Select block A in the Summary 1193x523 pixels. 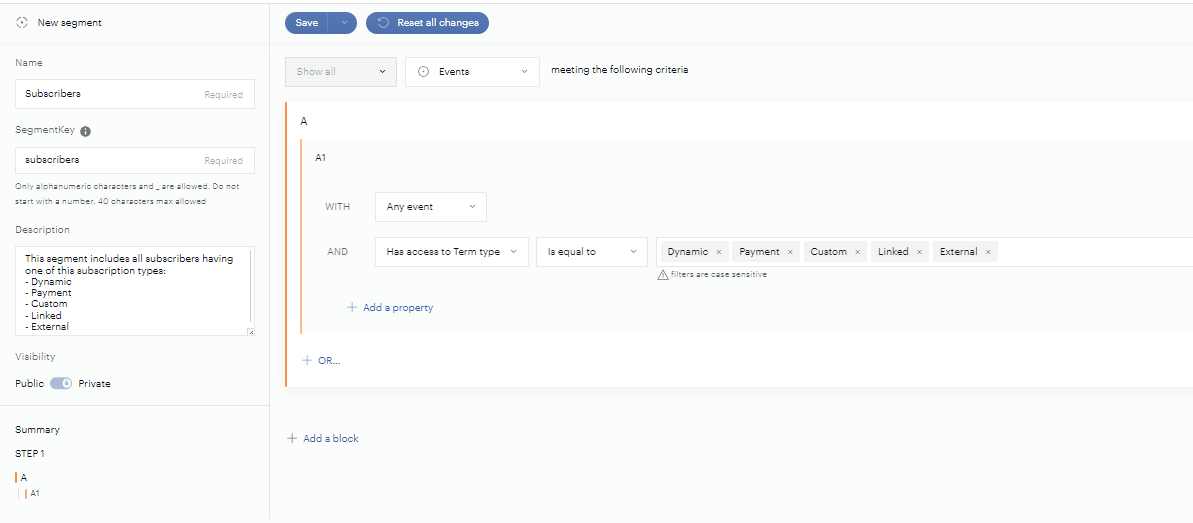(24, 478)
